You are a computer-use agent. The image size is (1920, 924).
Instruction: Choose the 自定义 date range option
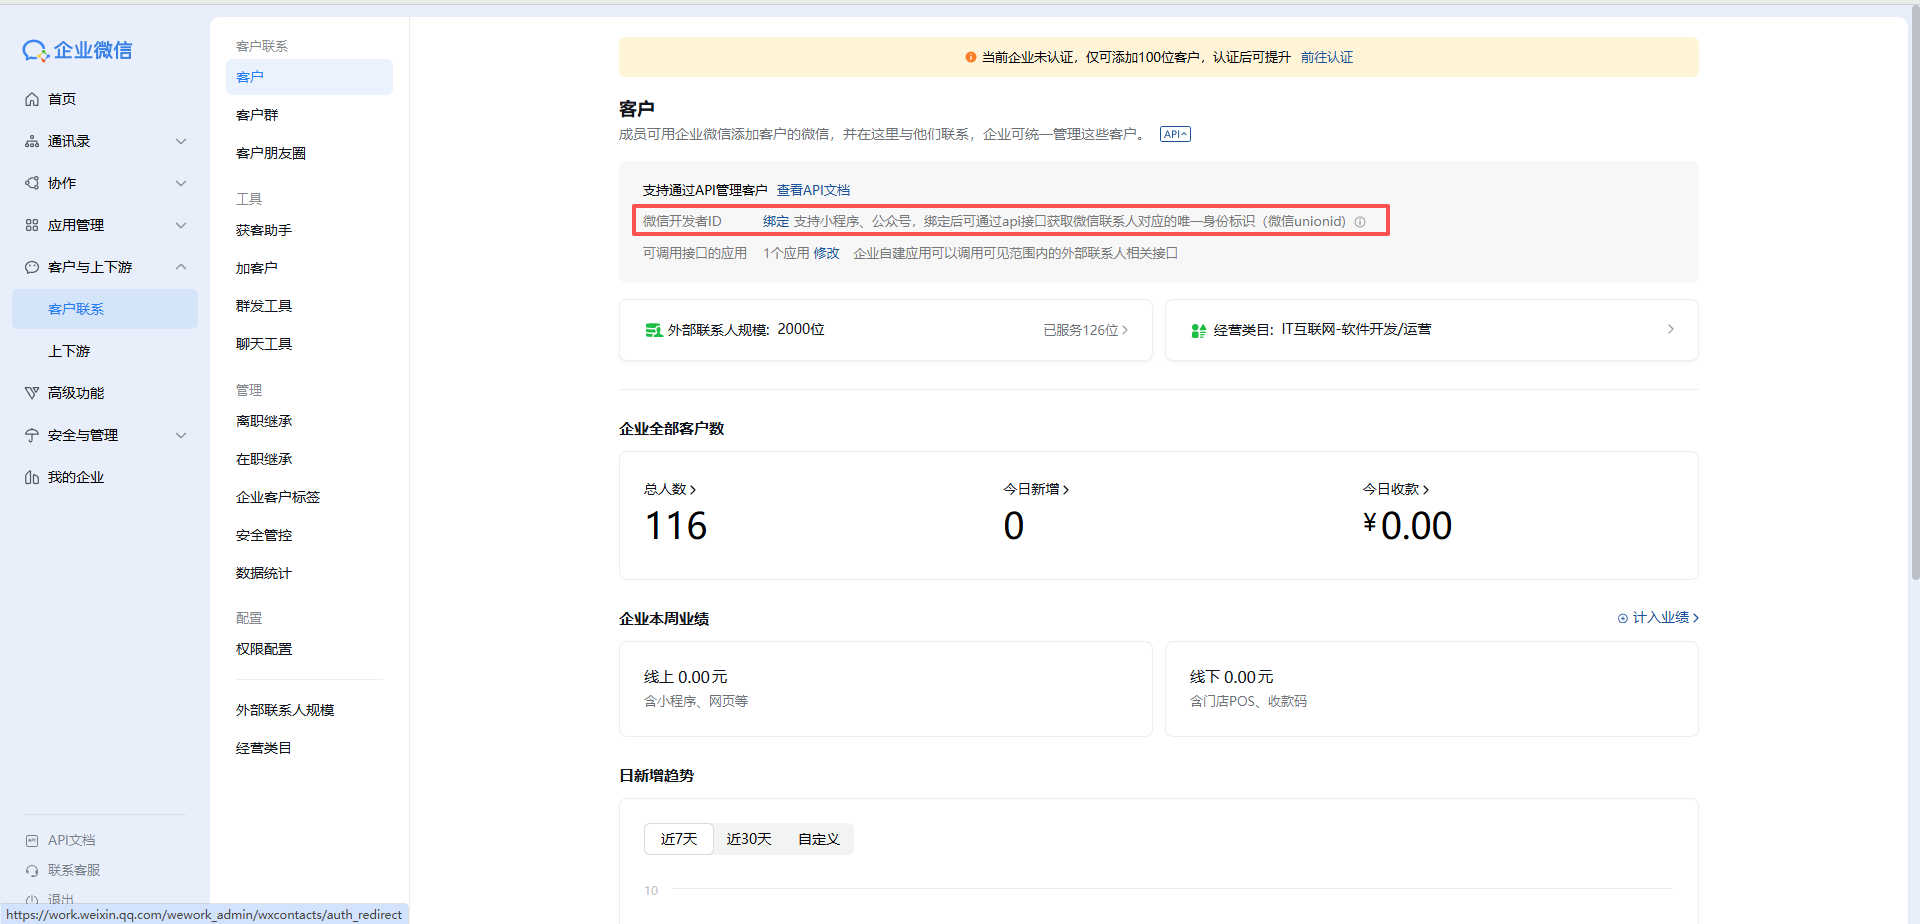point(819,839)
